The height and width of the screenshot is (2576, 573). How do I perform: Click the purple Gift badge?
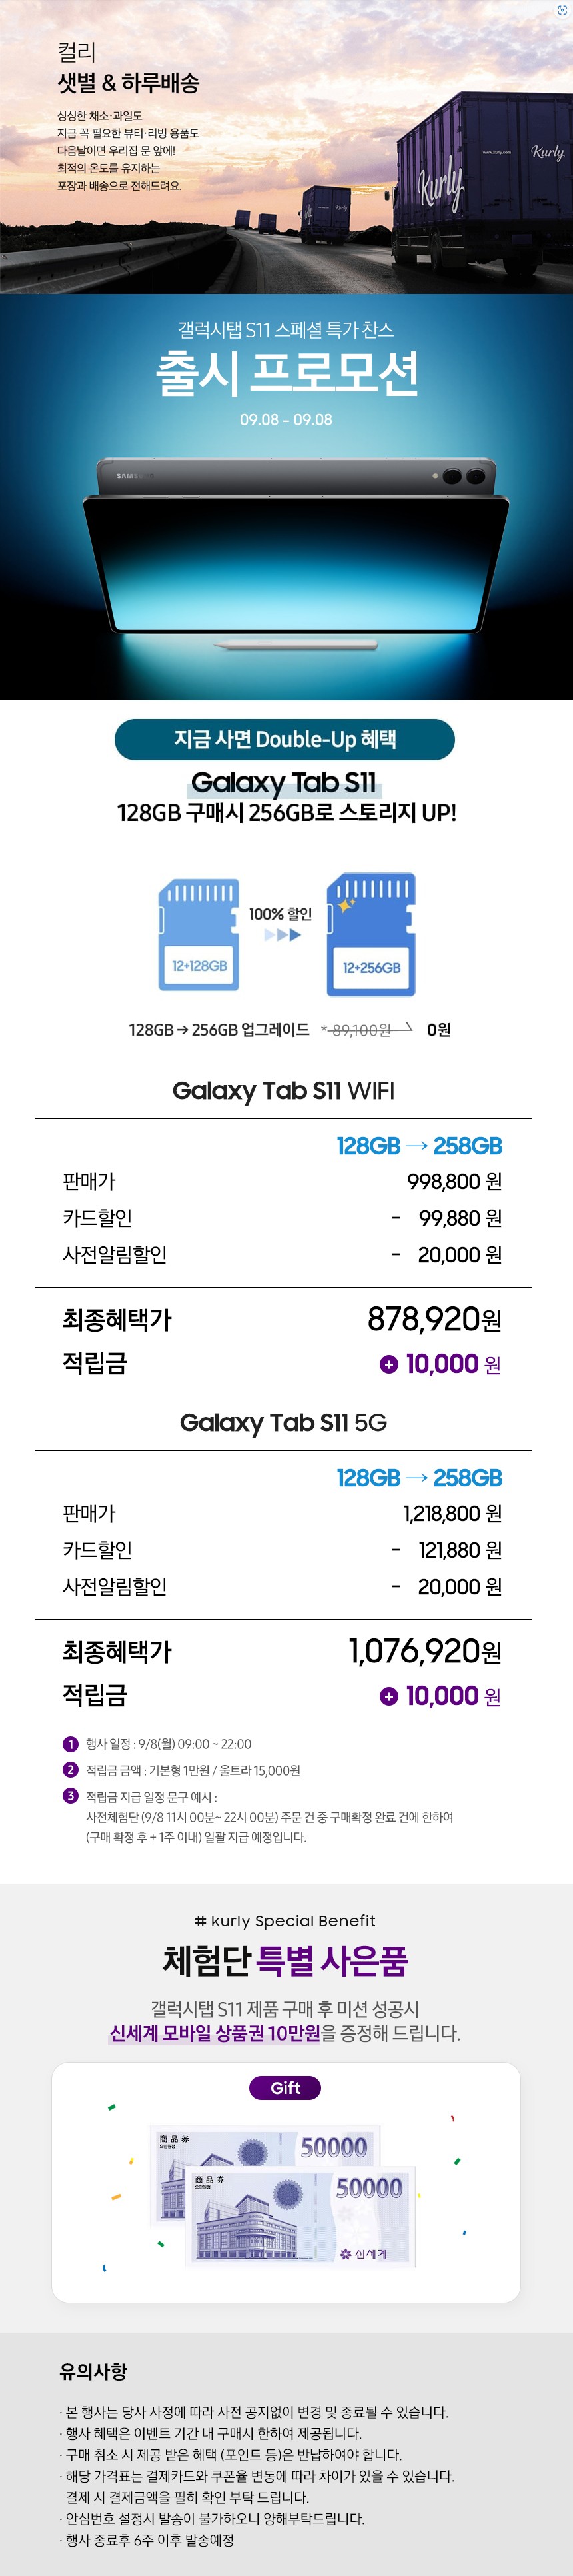pos(285,2088)
